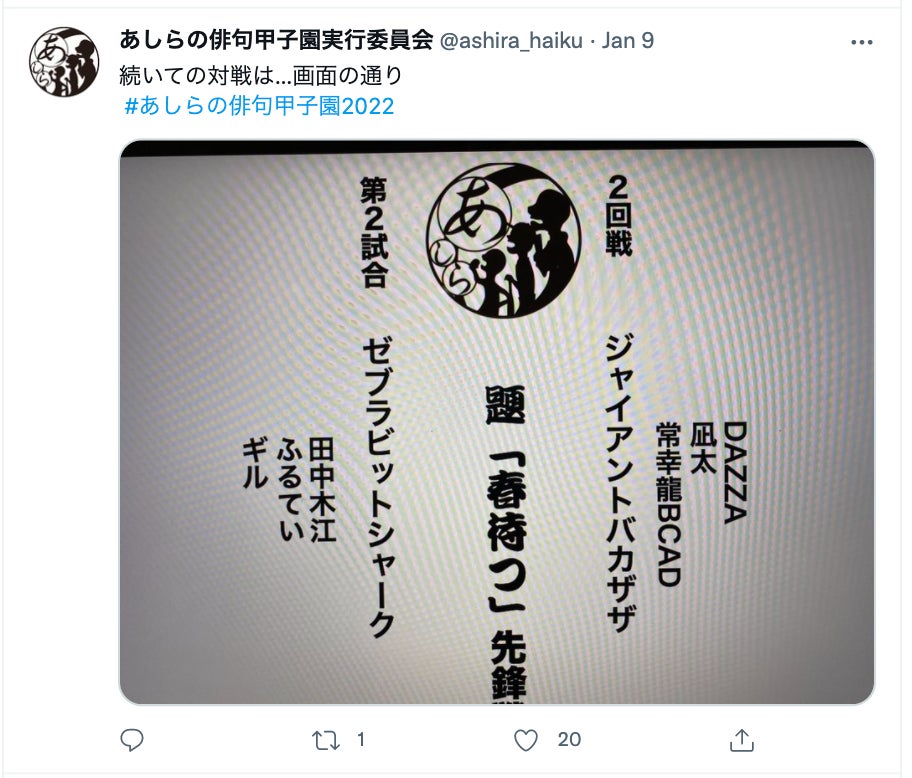Like the tweet with the heart icon
This screenshot has width=912, height=778.
[526, 740]
